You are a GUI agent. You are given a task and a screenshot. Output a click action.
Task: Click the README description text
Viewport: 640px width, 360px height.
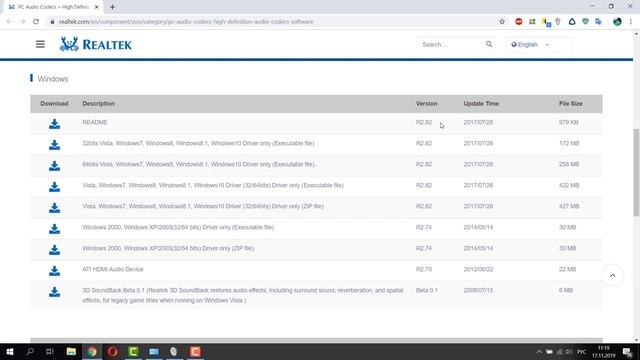(x=95, y=122)
